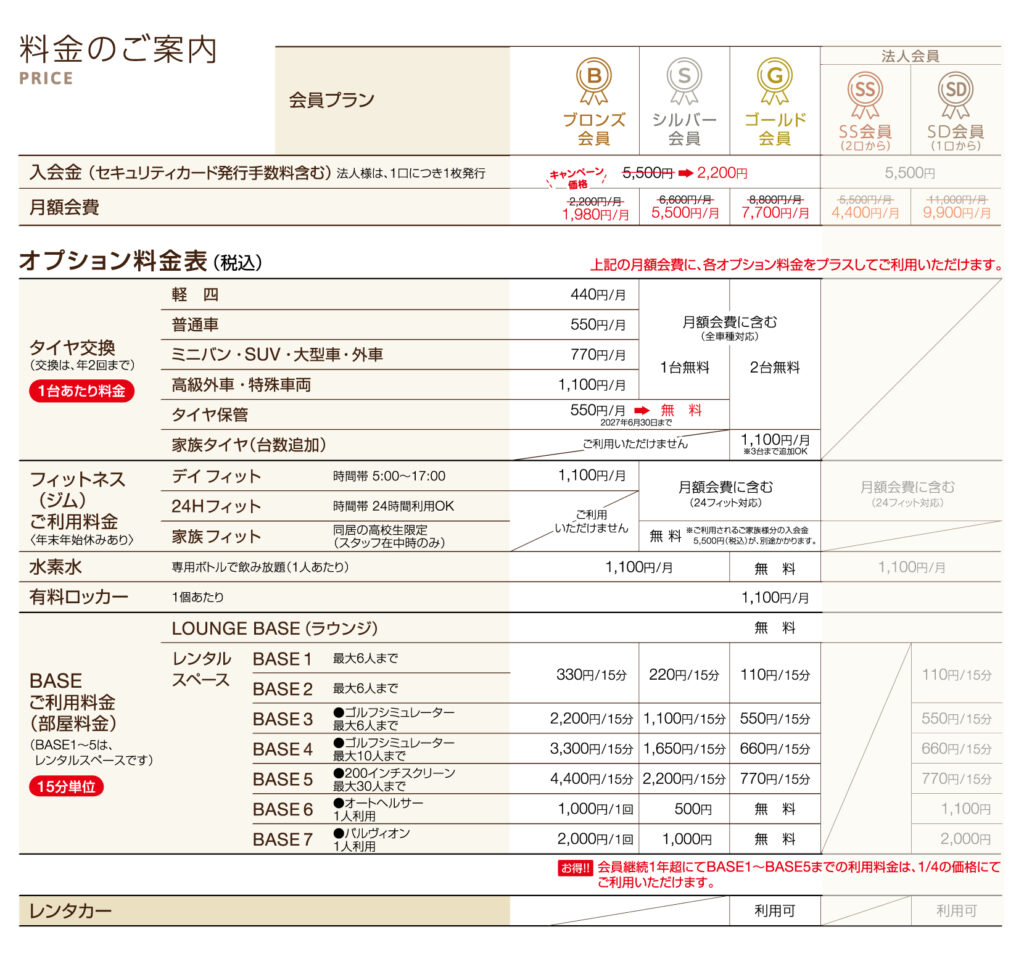
Task: Click the SD会員 corporate medal icon
Action: pos(955,90)
